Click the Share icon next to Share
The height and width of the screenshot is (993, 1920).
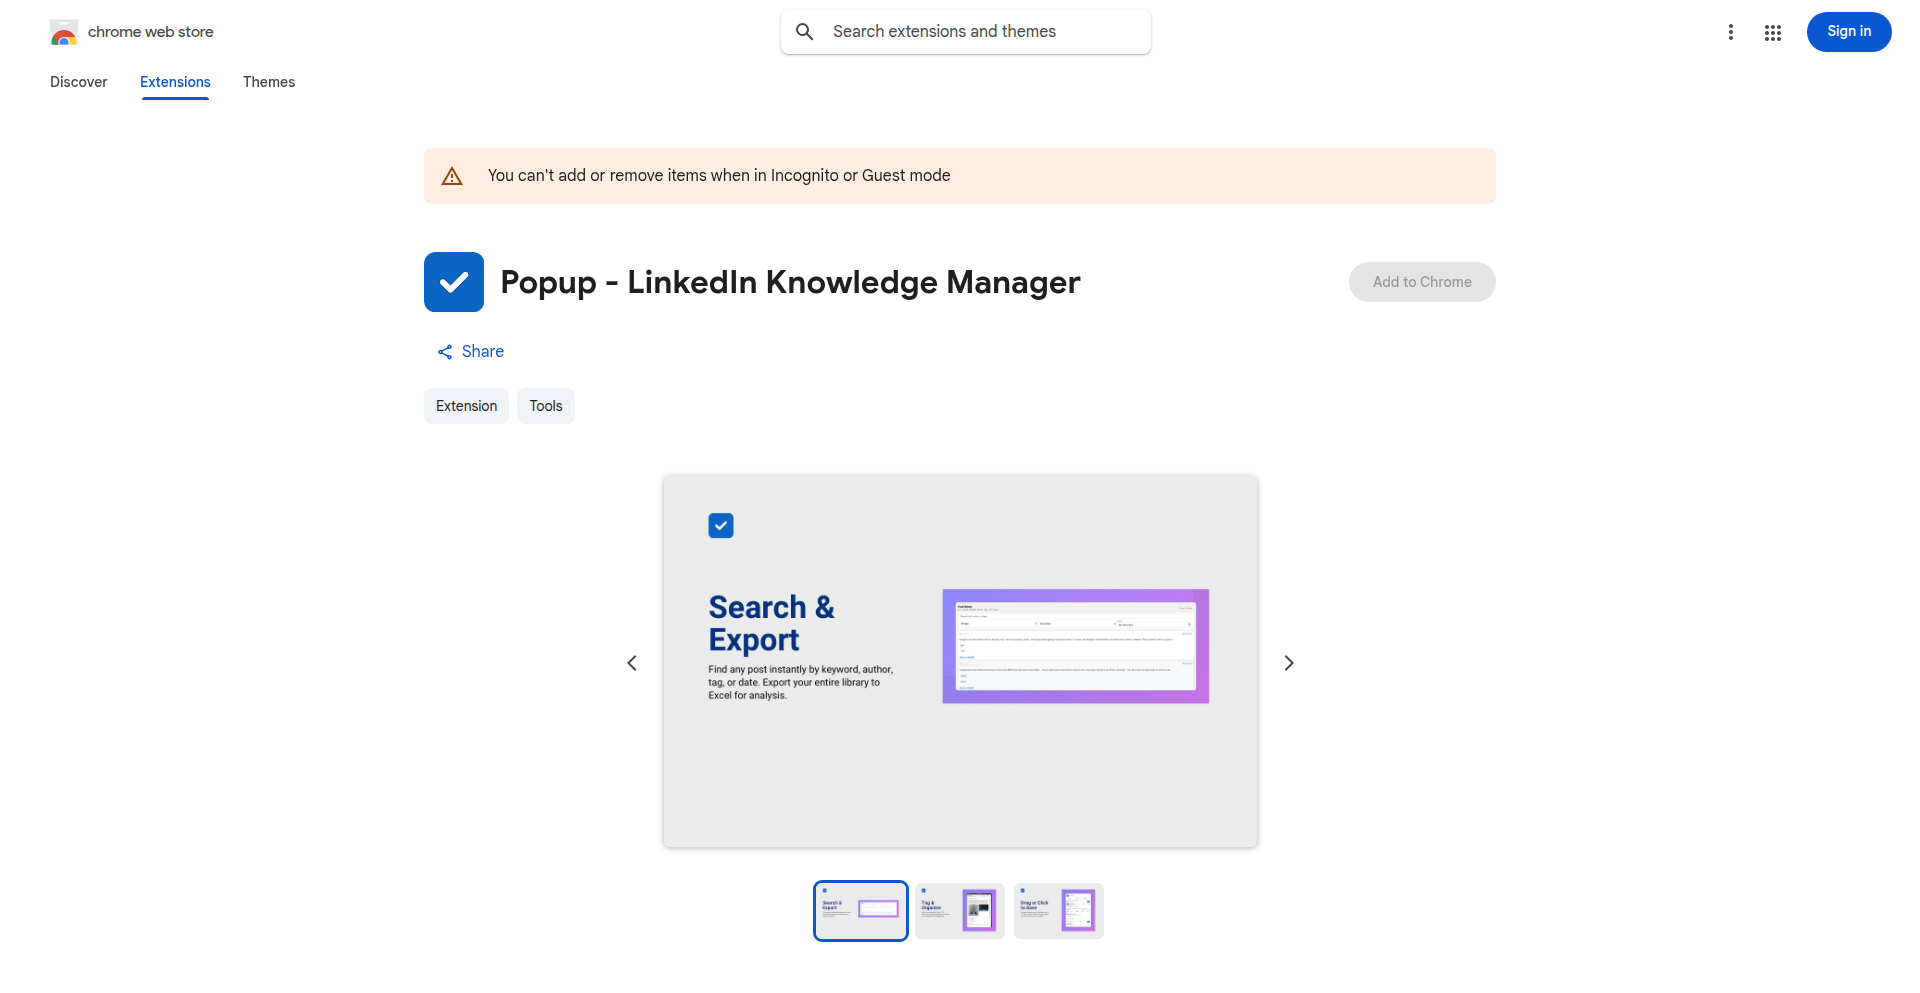pos(446,351)
